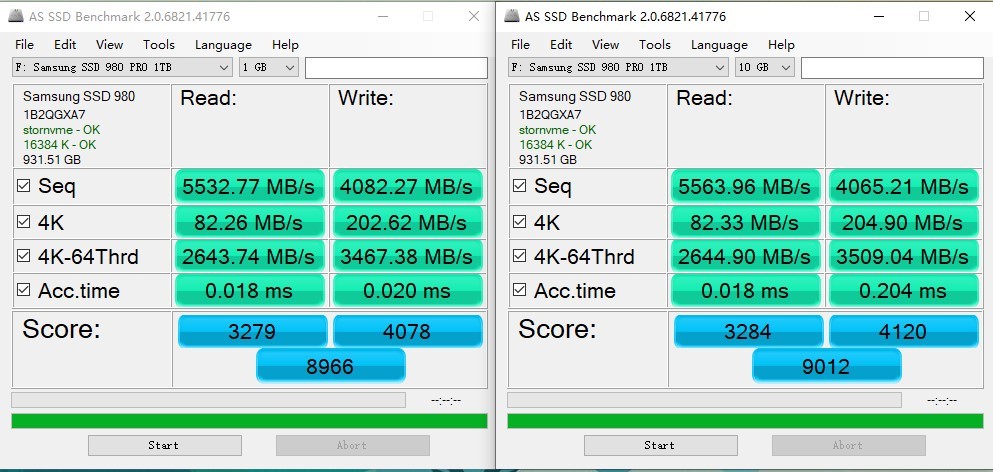Image resolution: width=993 pixels, height=472 pixels.
Task: Click the 5532.77 MB/s Seq read result
Action: [250, 186]
